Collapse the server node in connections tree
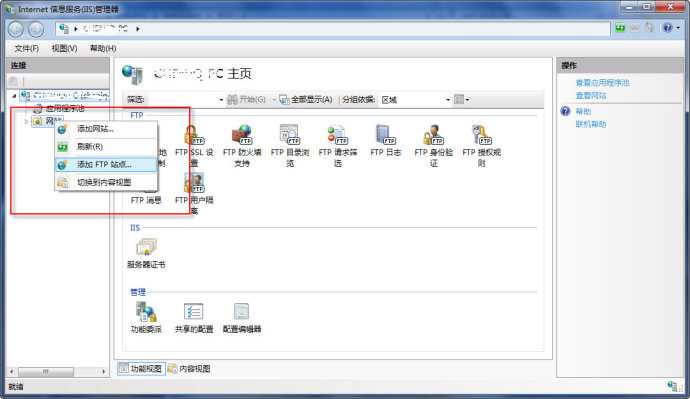 click(14, 95)
